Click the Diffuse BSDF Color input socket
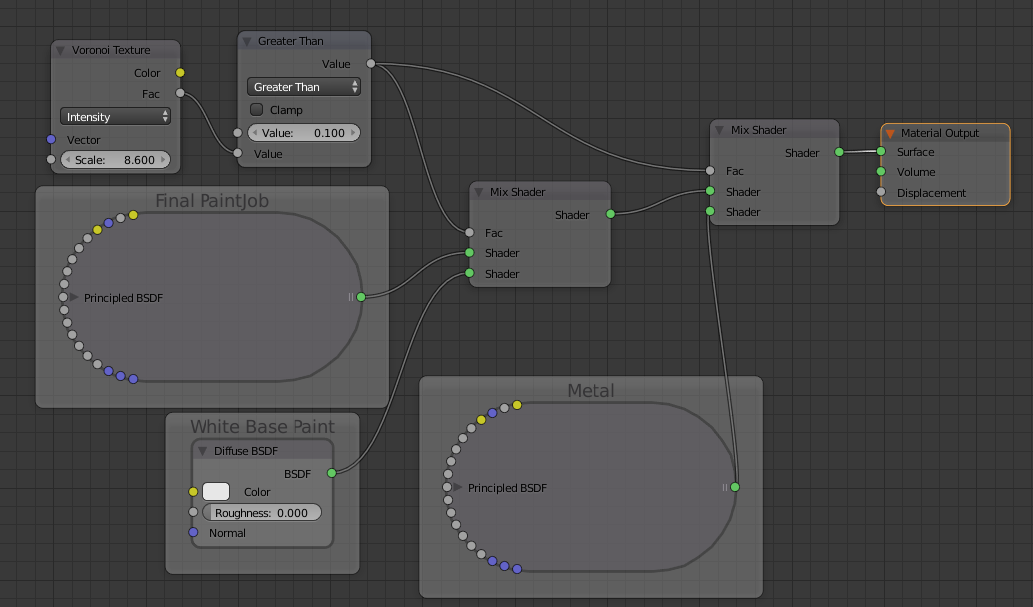1033x607 pixels. pyautogui.click(x=193, y=492)
